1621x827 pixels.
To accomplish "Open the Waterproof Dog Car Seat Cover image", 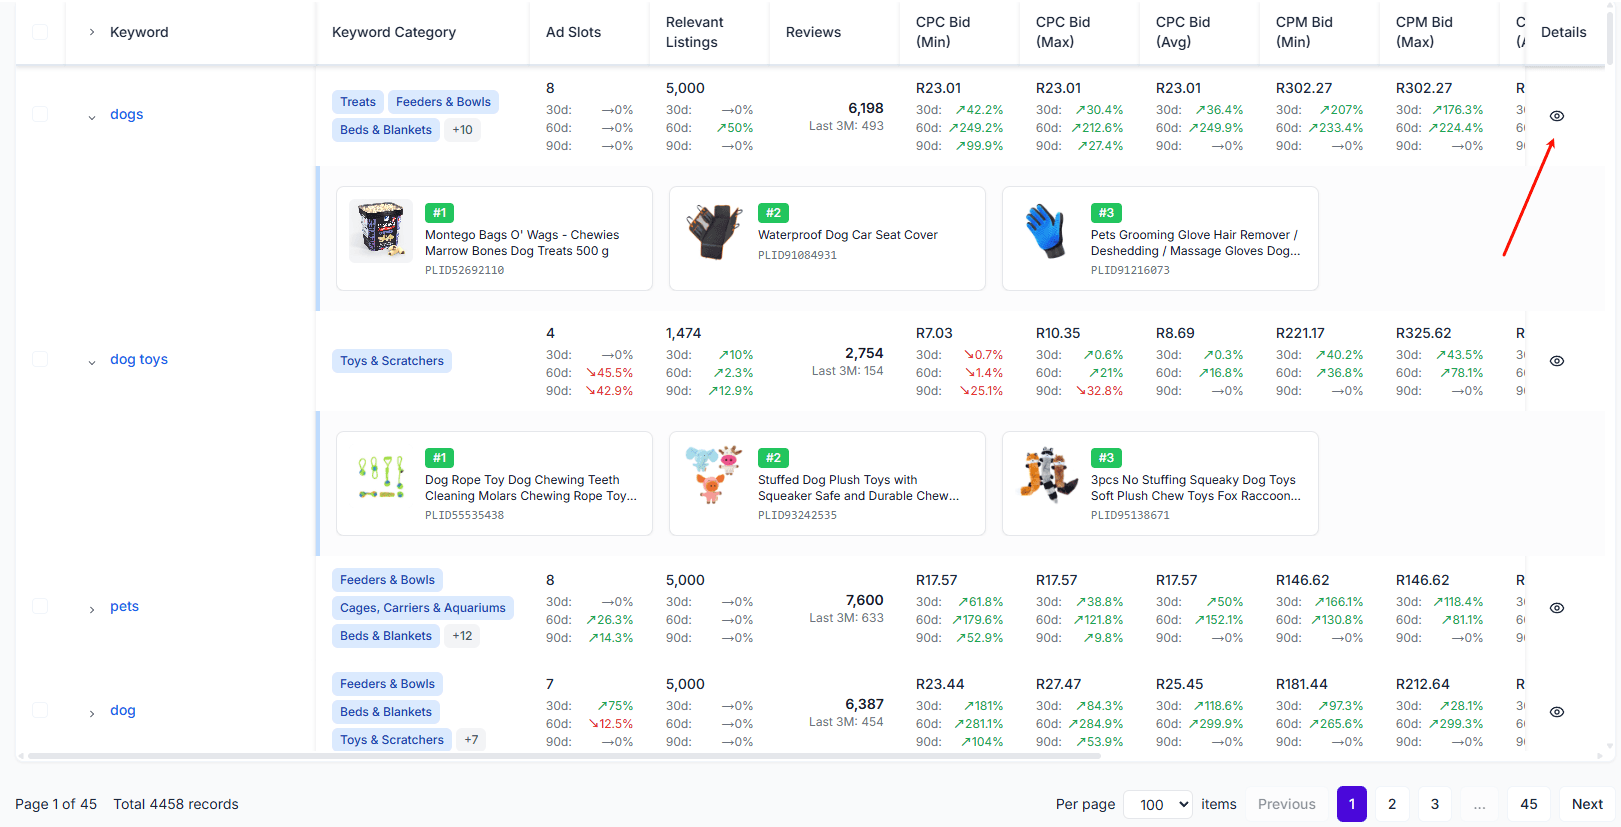I will [x=714, y=230].
